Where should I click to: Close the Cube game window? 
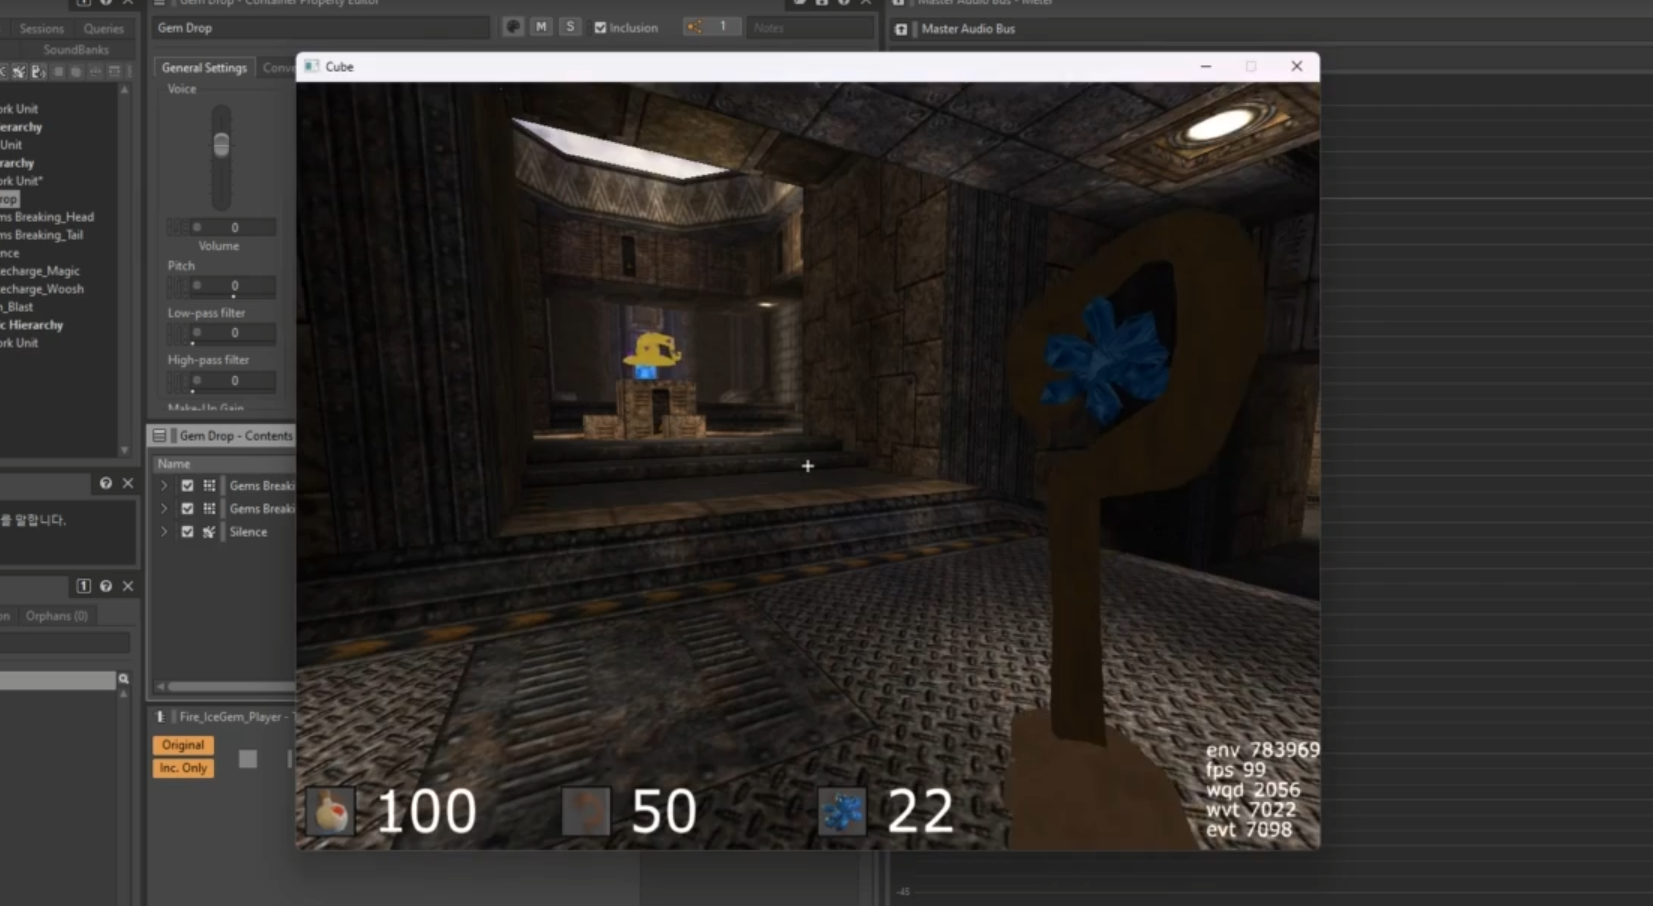point(1297,67)
